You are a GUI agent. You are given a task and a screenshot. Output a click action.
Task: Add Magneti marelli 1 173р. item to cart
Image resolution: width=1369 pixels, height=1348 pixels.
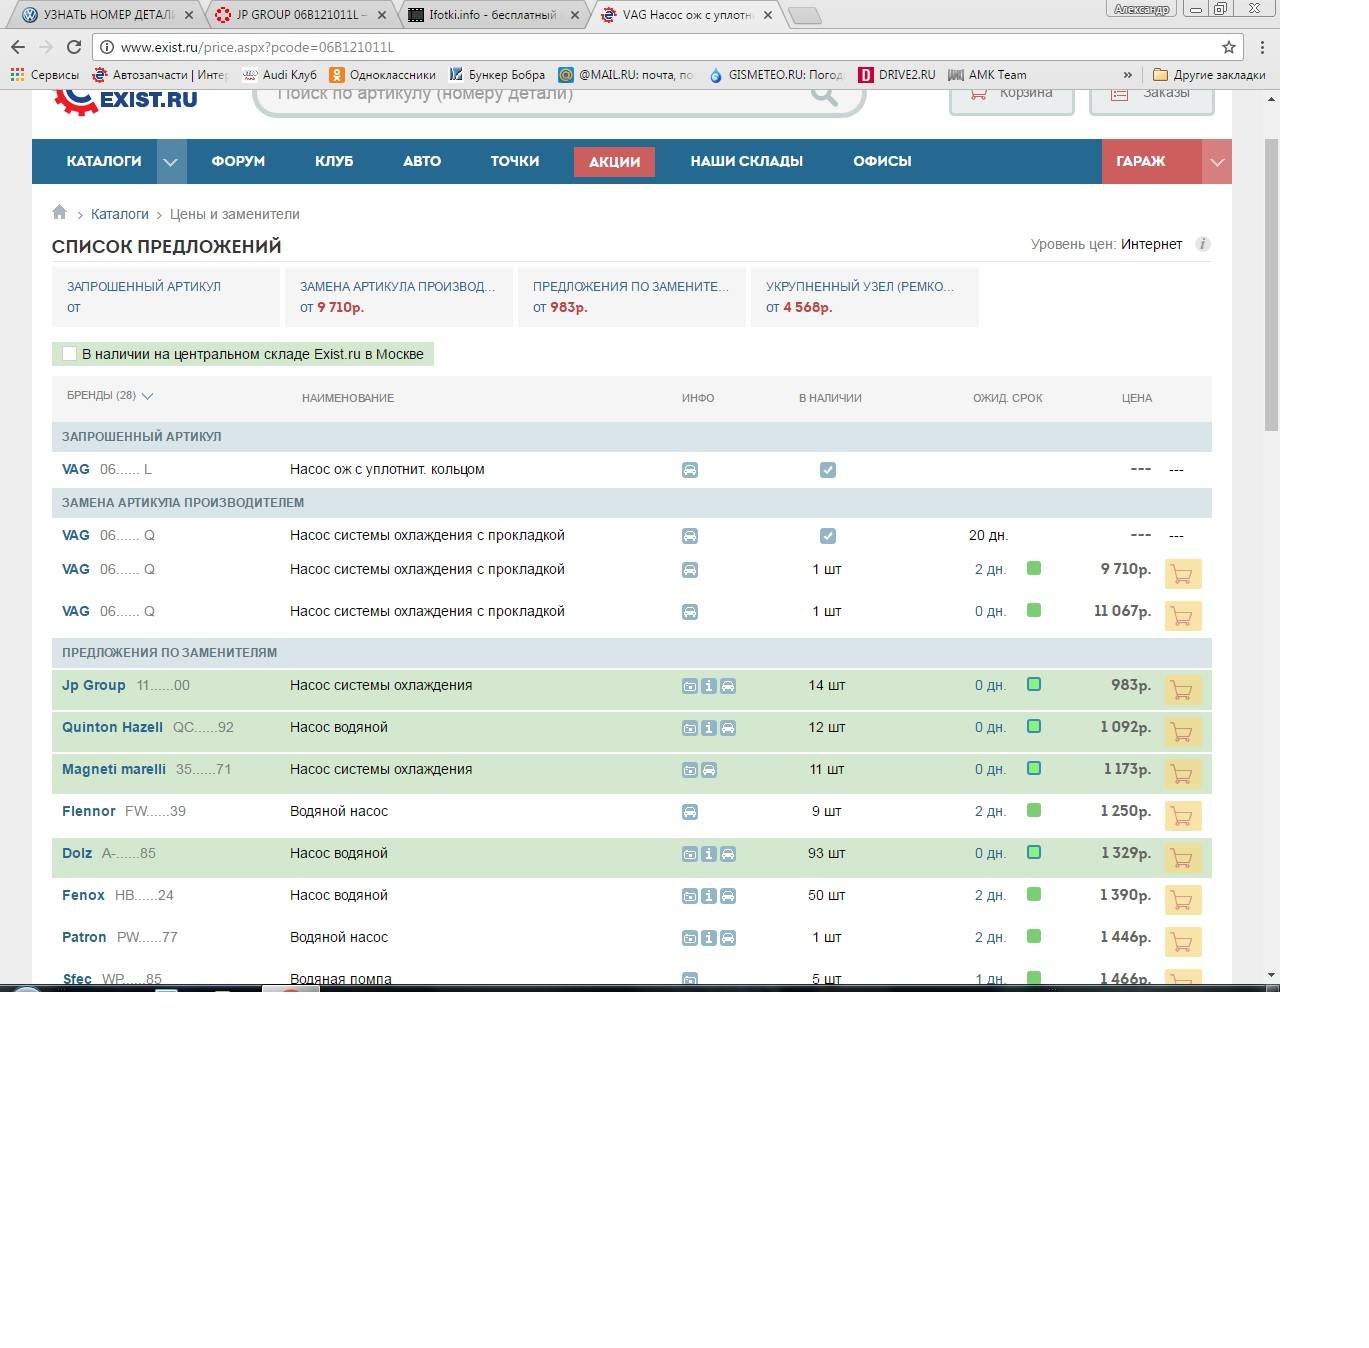pyautogui.click(x=1182, y=774)
